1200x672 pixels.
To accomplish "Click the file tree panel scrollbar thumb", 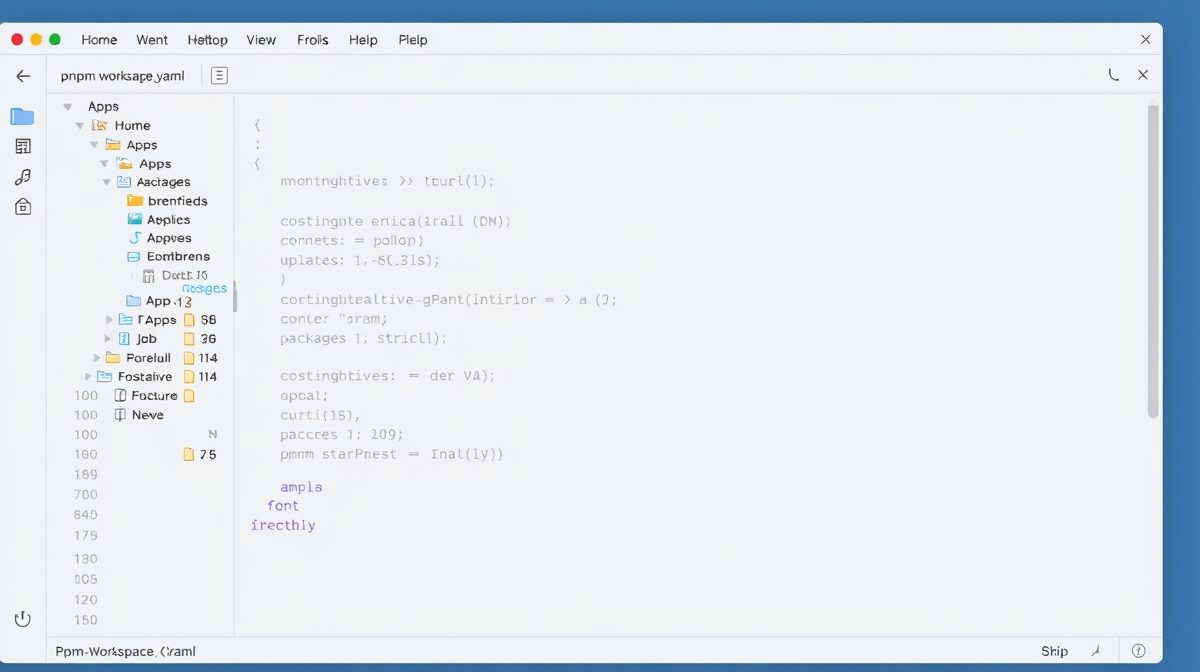I will click(235, 296).
